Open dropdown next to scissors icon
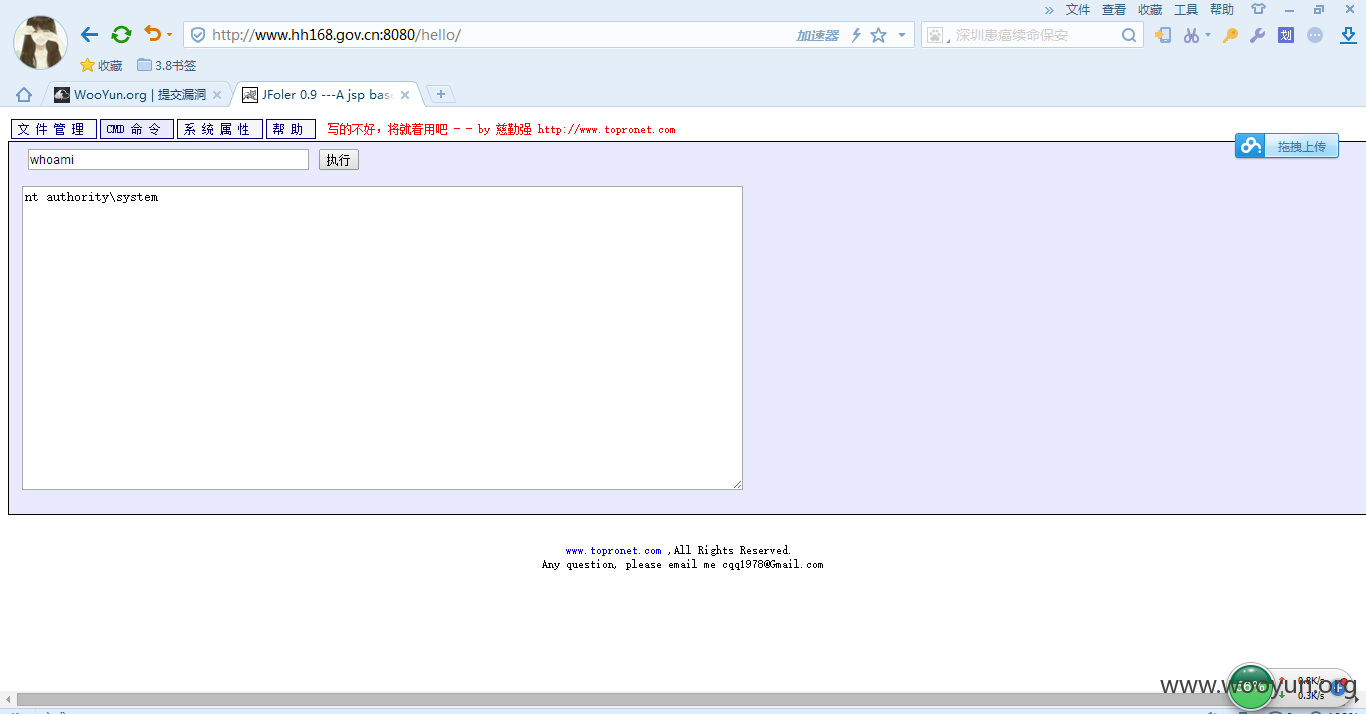 click(x=1207, y=35)
